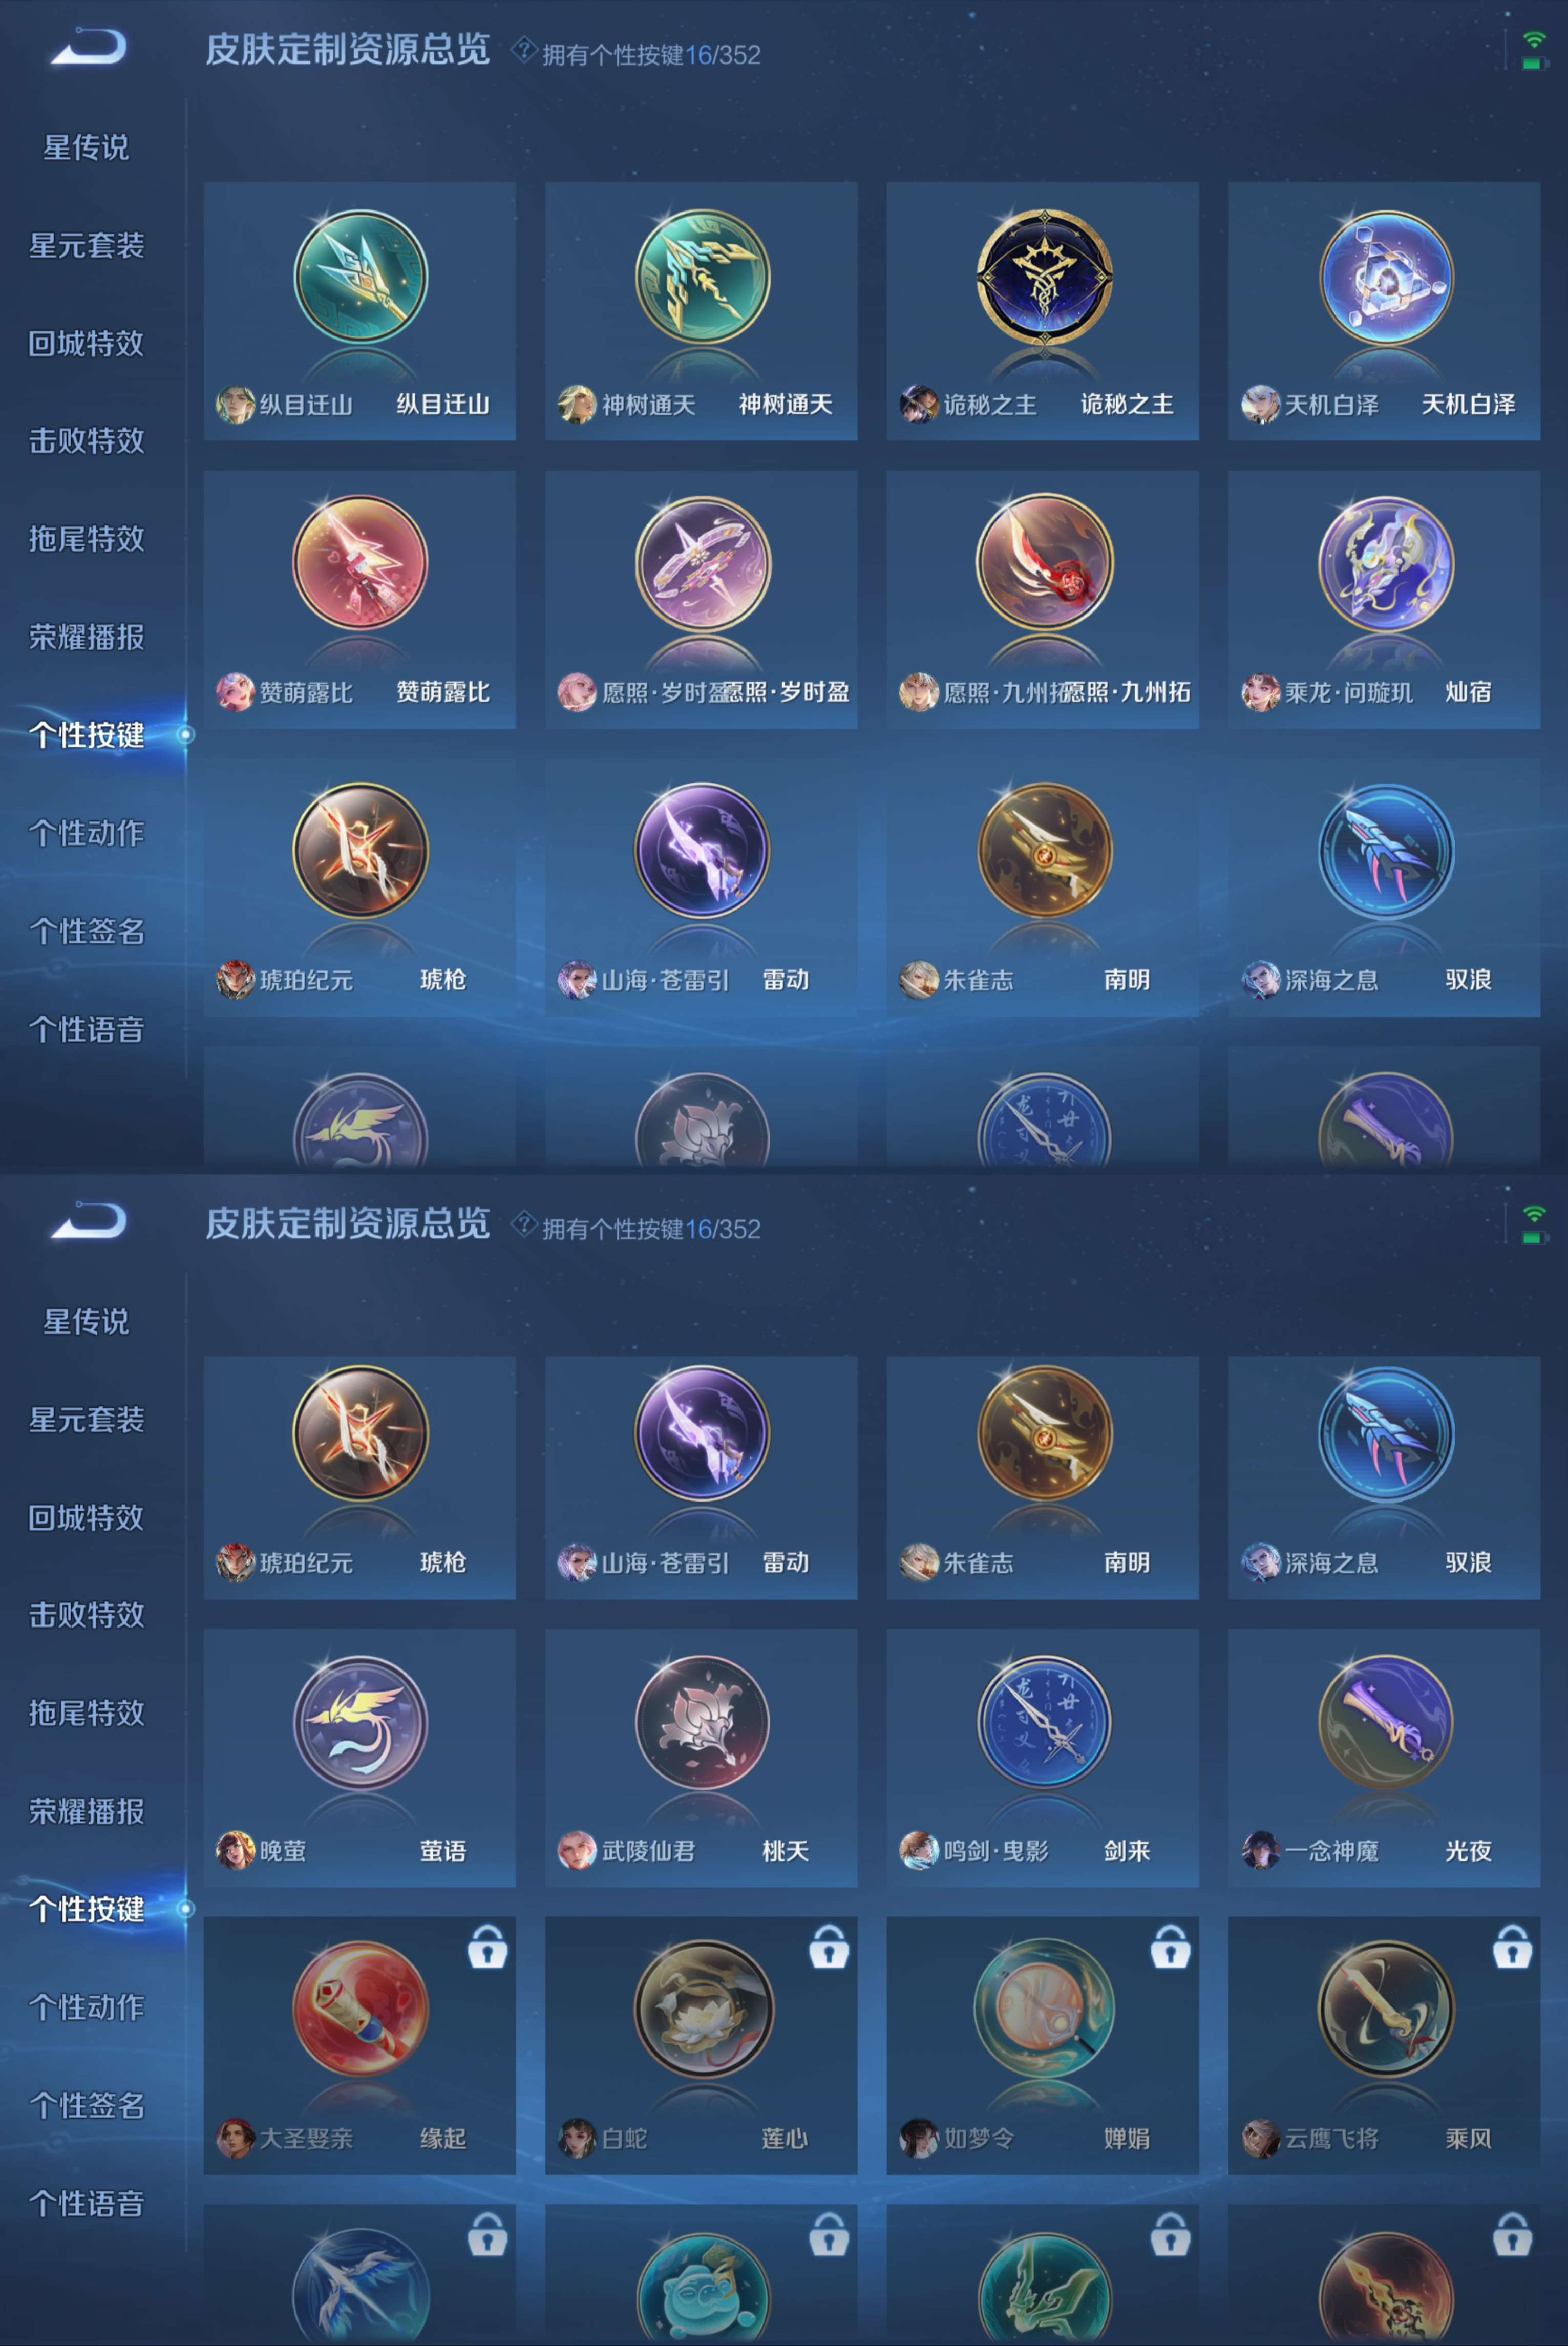Click the 晚萤 hero avatar portrait
The width and height of the screenshot is (1568, 2346).
(235, 1850)
